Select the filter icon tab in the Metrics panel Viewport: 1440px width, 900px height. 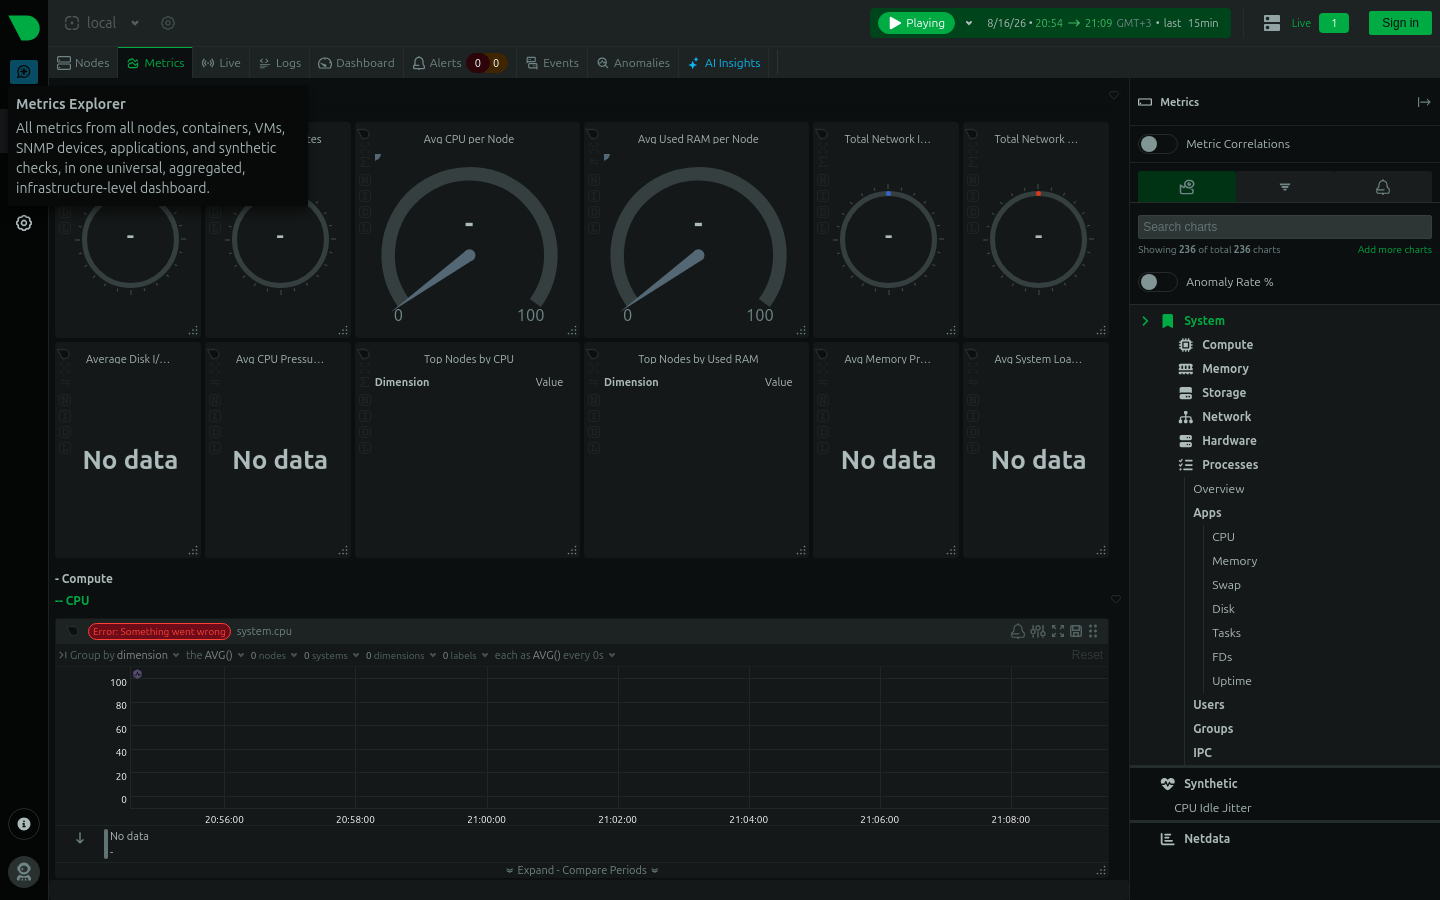click(1285, 187)
